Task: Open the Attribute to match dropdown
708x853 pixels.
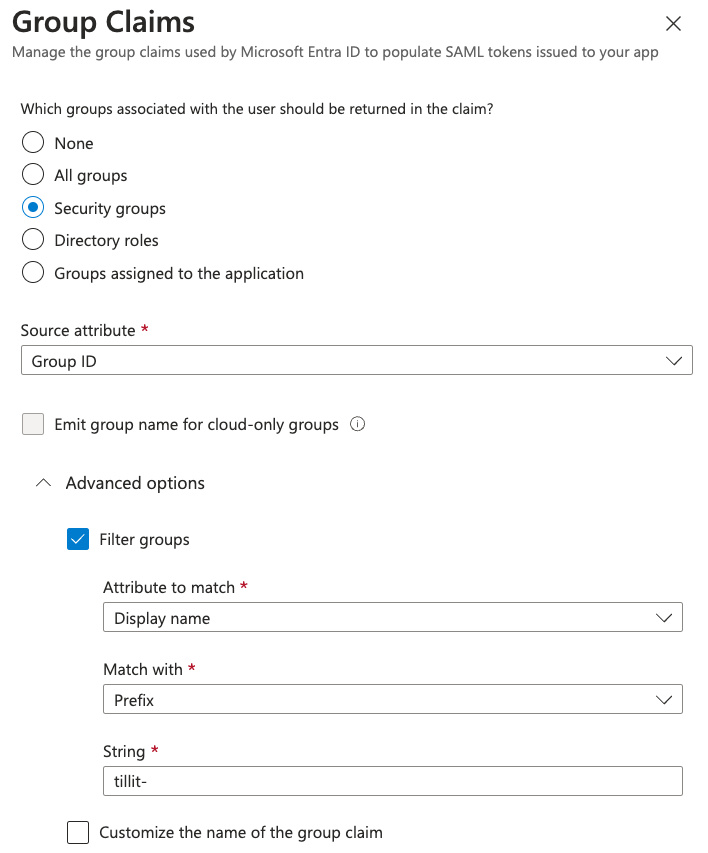Action: [392, 618]
